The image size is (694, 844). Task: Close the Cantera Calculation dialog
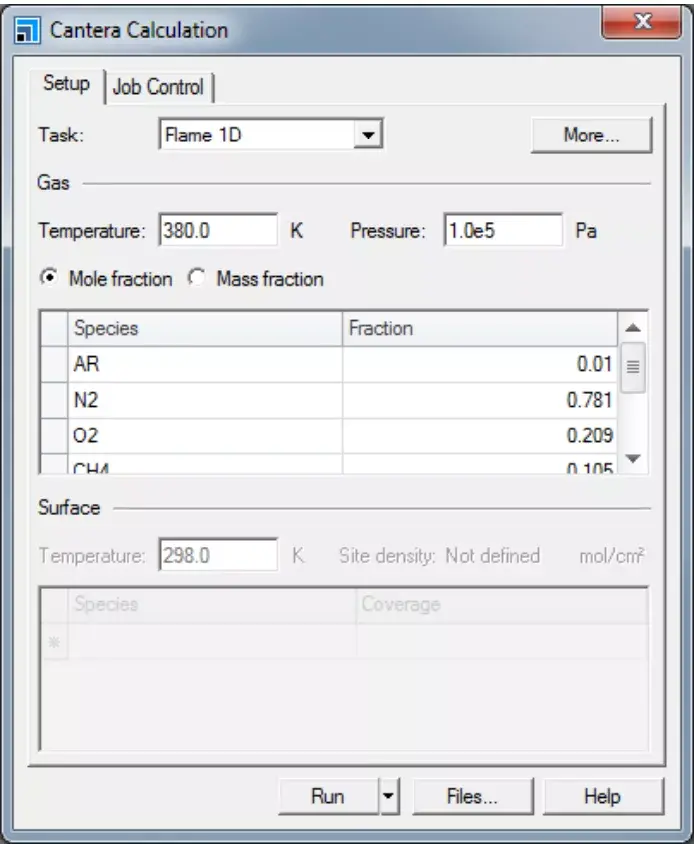pos(643,22)
